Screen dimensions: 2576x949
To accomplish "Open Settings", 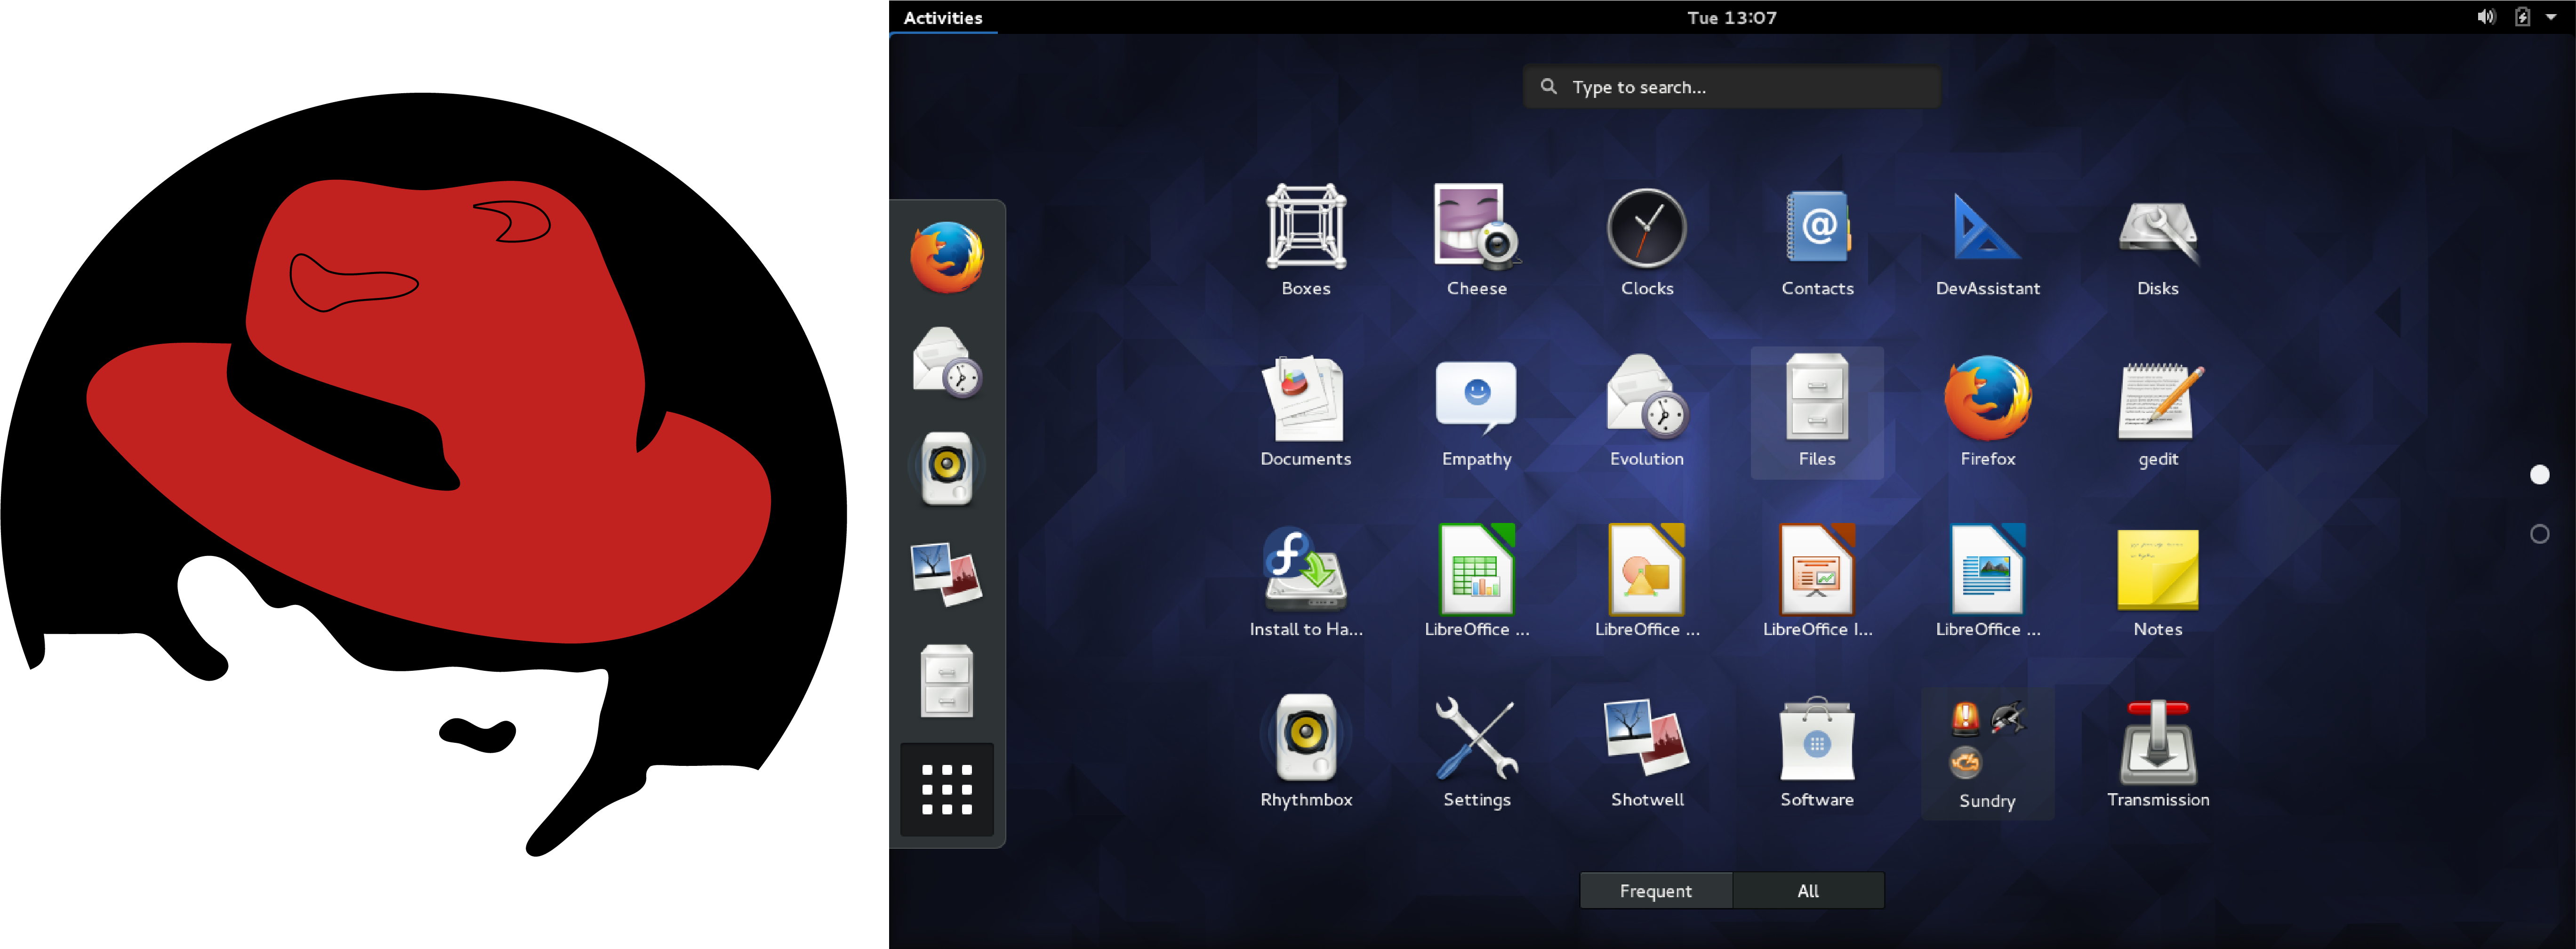I will point(1476,753).
